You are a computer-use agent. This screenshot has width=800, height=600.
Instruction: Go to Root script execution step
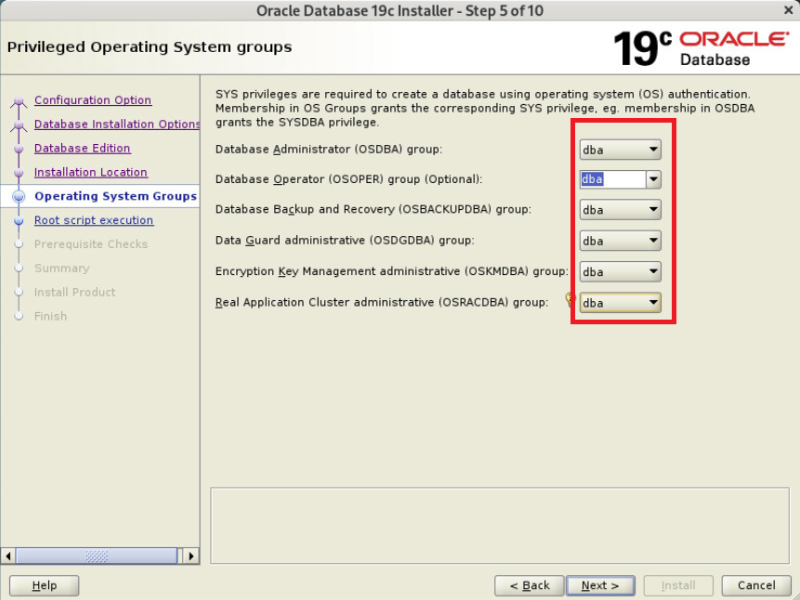click(93, 220)
